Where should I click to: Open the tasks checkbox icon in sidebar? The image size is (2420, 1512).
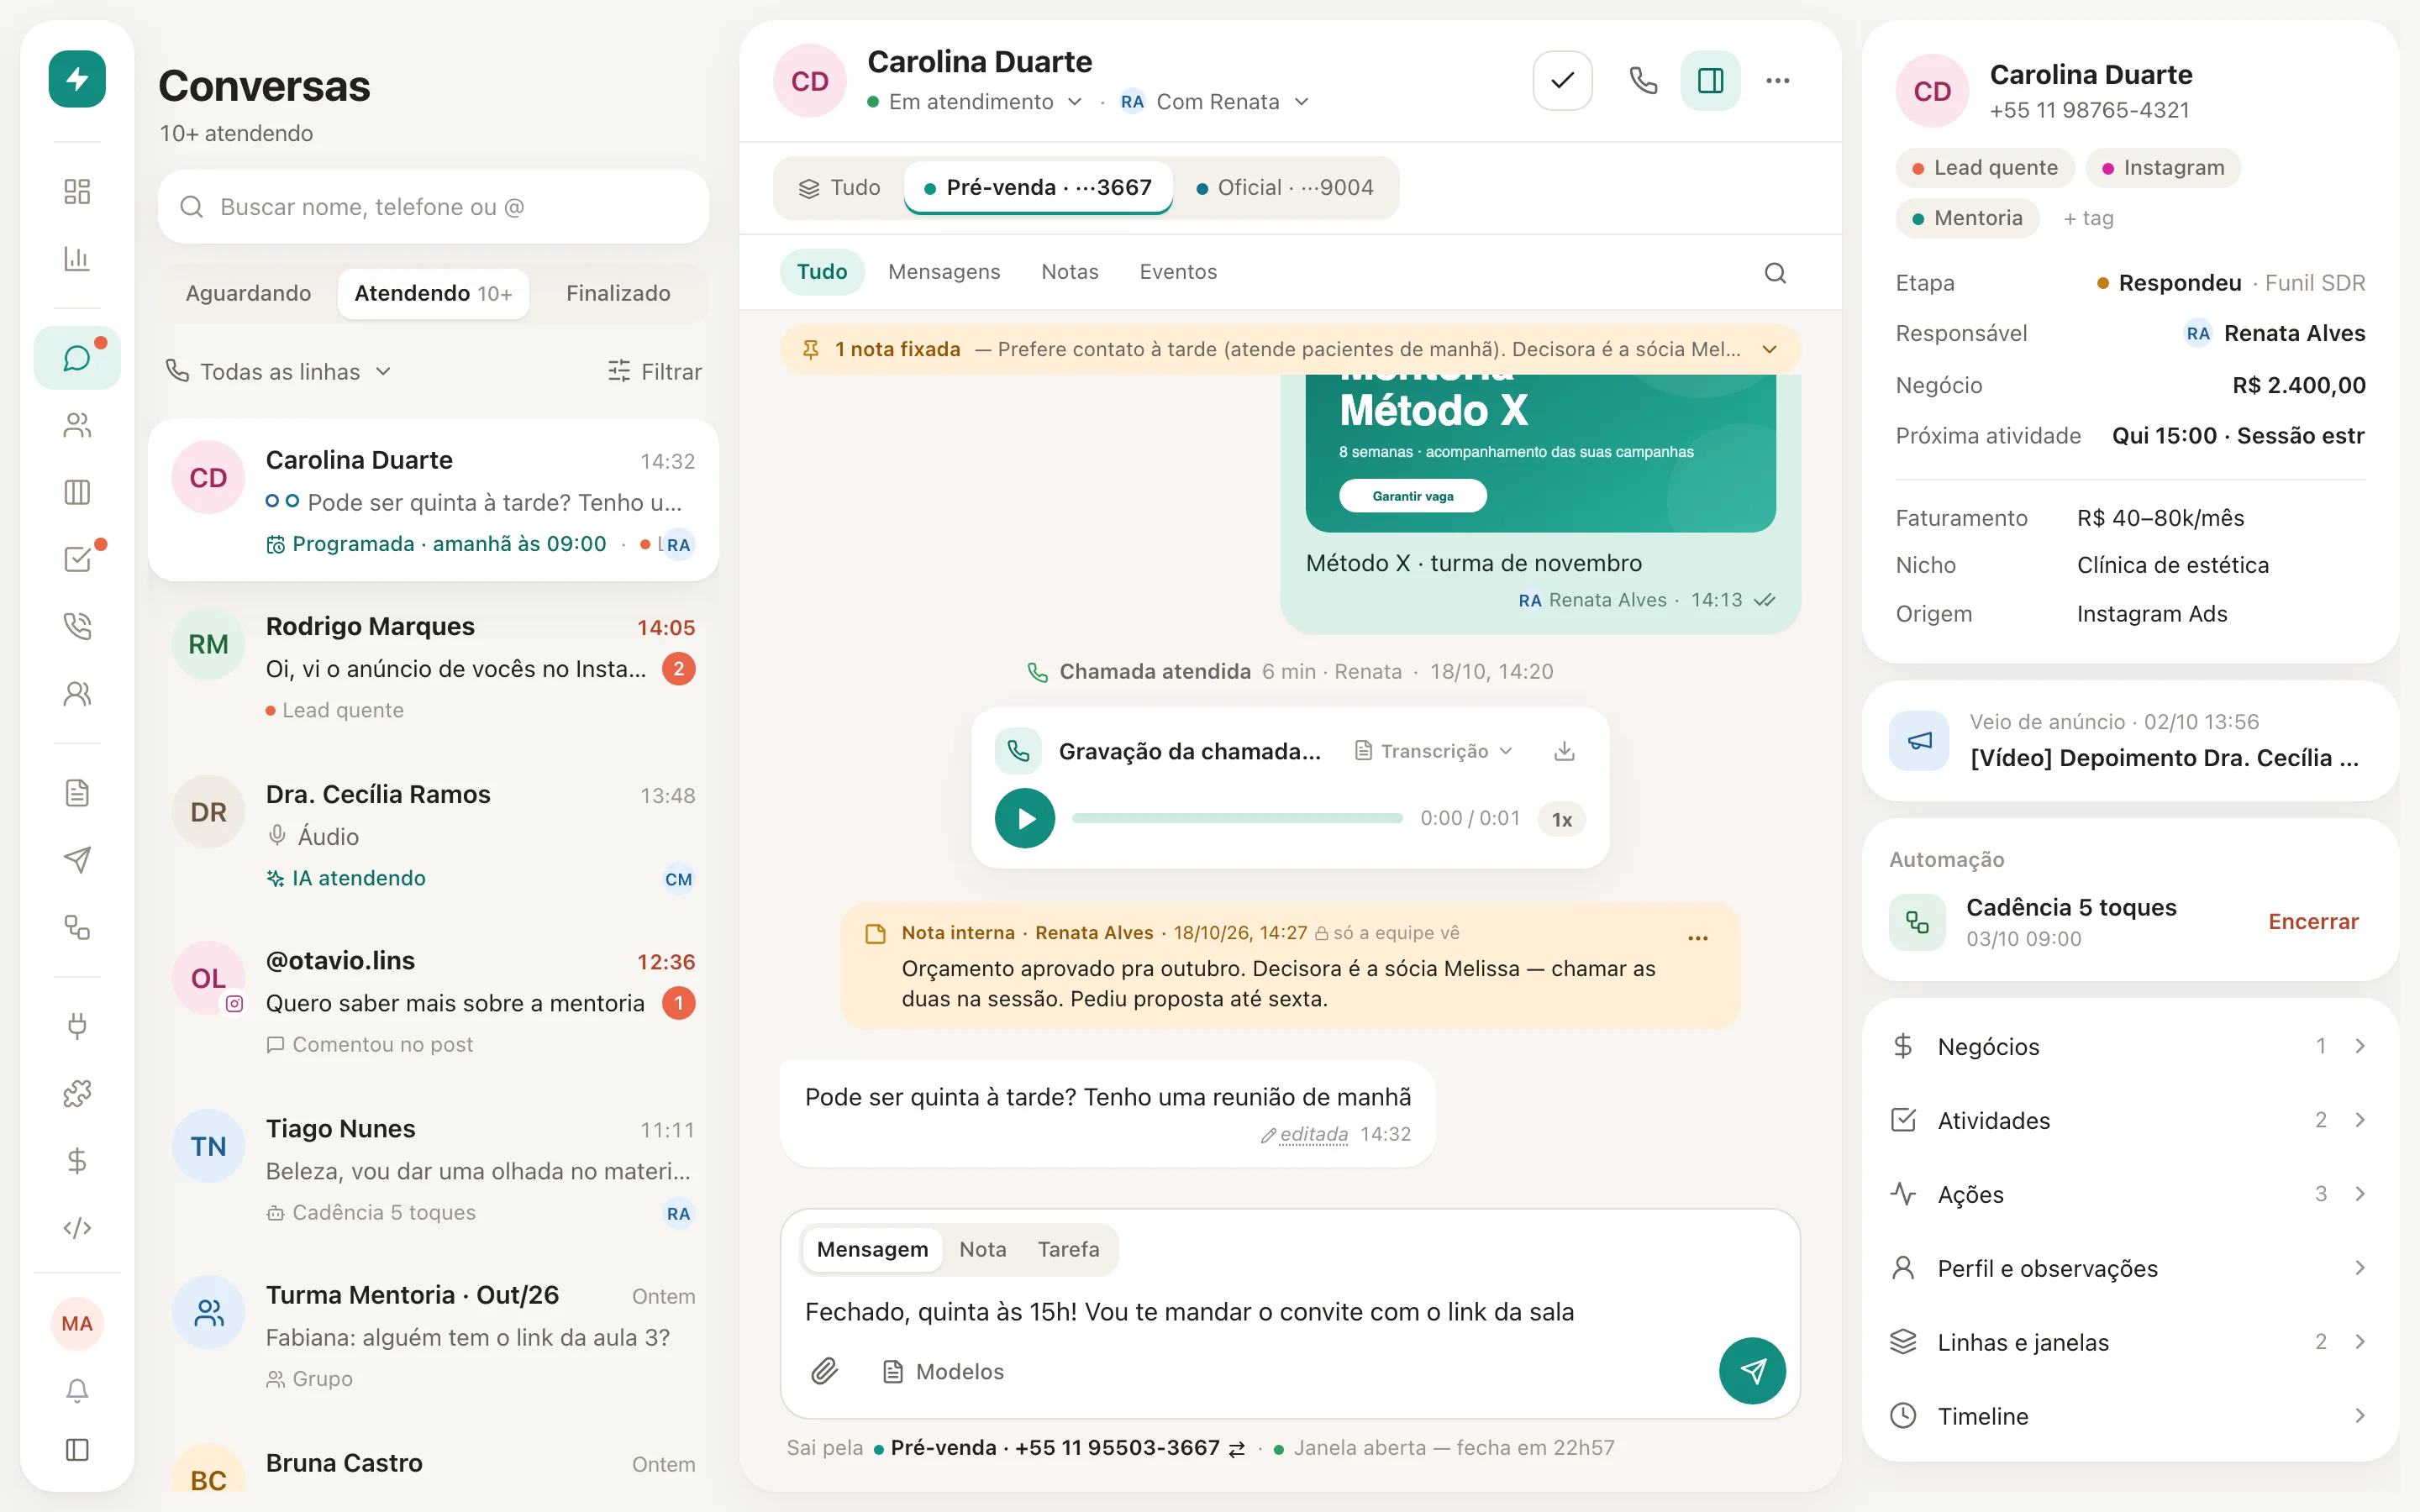pos(77,559)
